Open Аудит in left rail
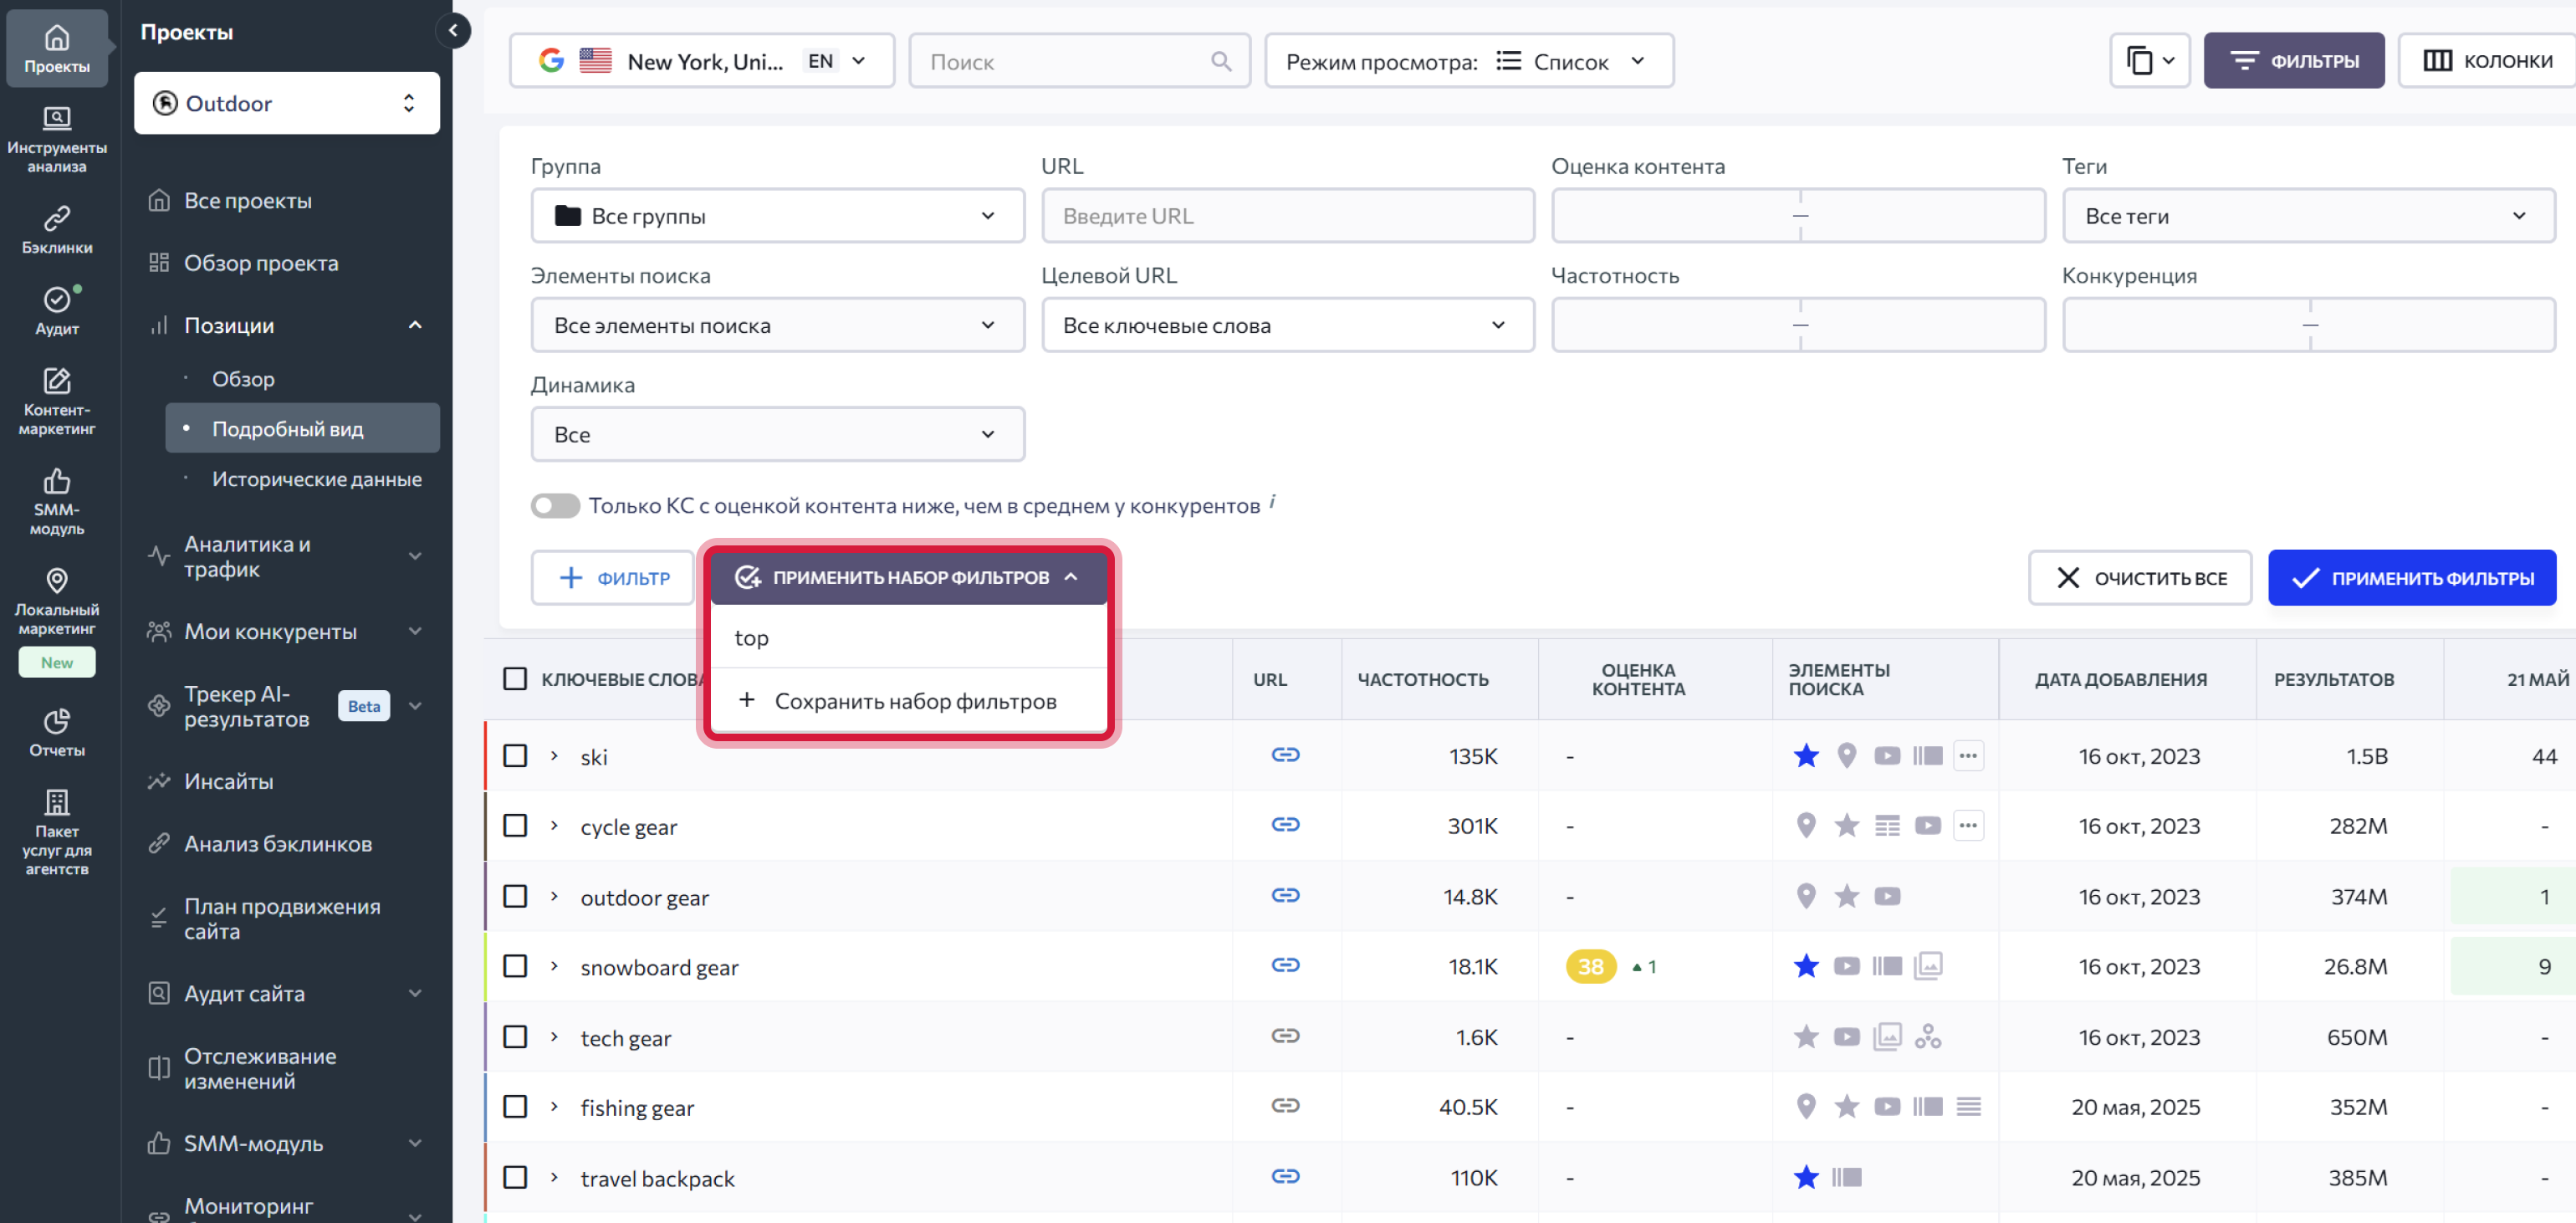The height and width of the screenshot is (1223, 2576). pyautogui.click(x=57, y=310)
